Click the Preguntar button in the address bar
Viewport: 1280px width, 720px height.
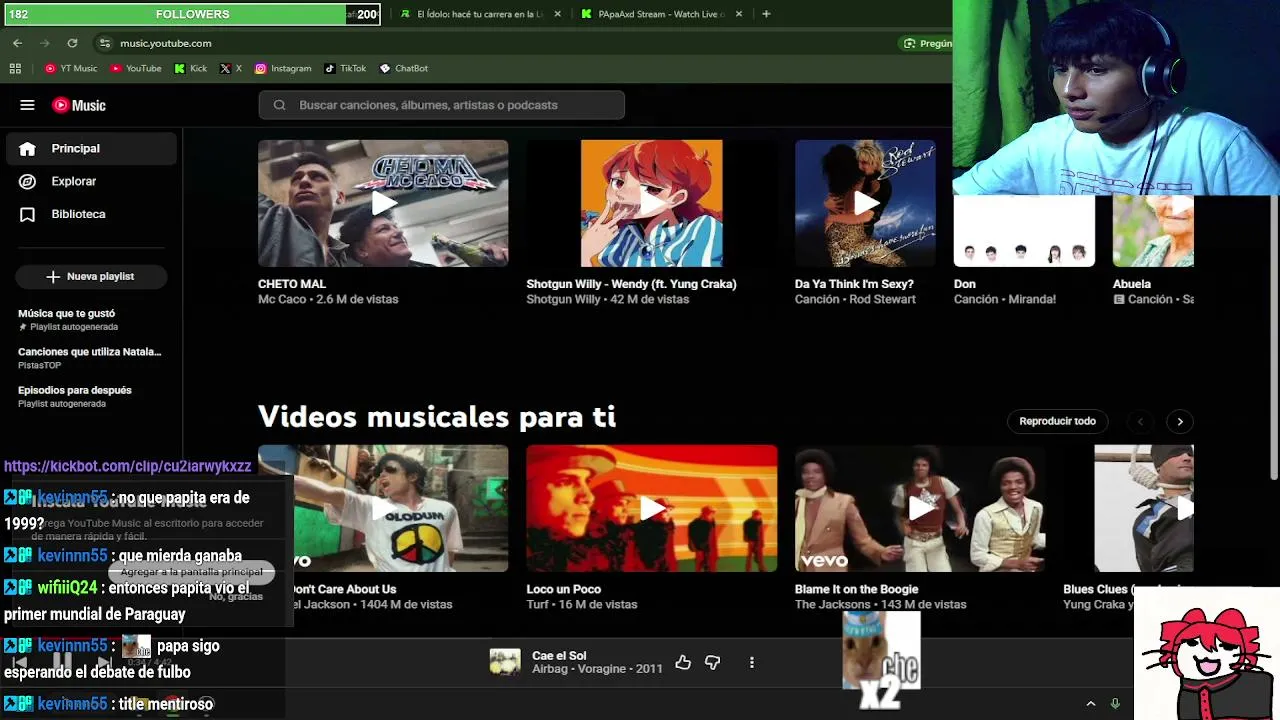click(927, 43)
